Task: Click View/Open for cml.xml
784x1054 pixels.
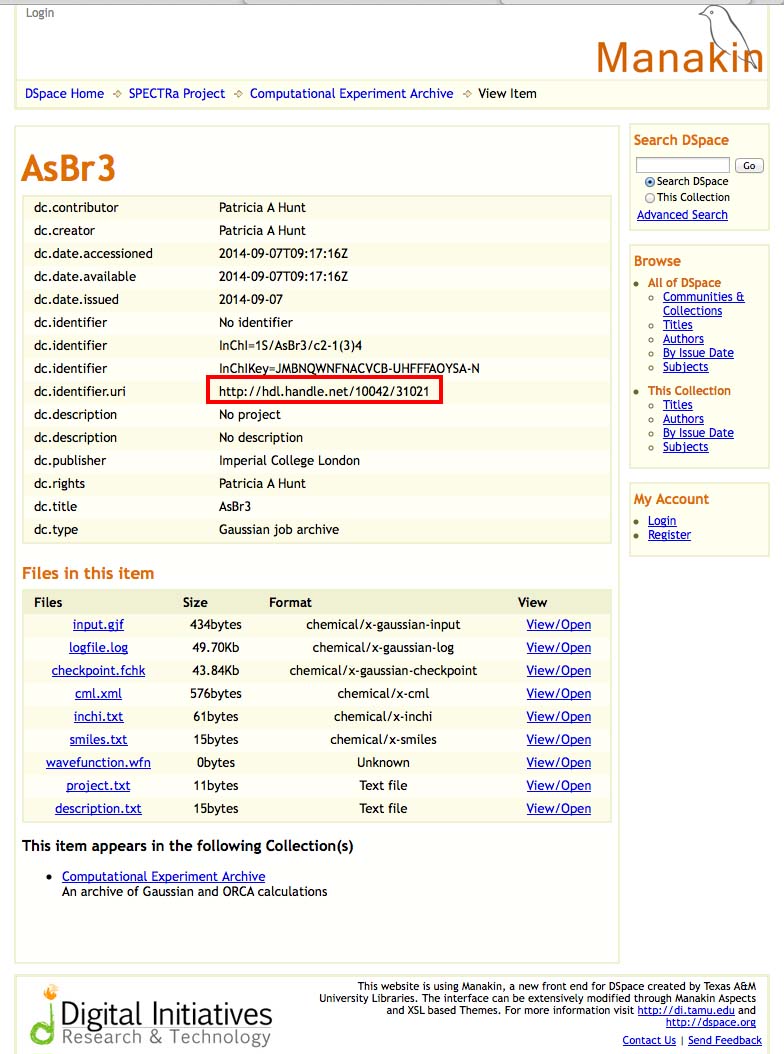Action: 558,694
